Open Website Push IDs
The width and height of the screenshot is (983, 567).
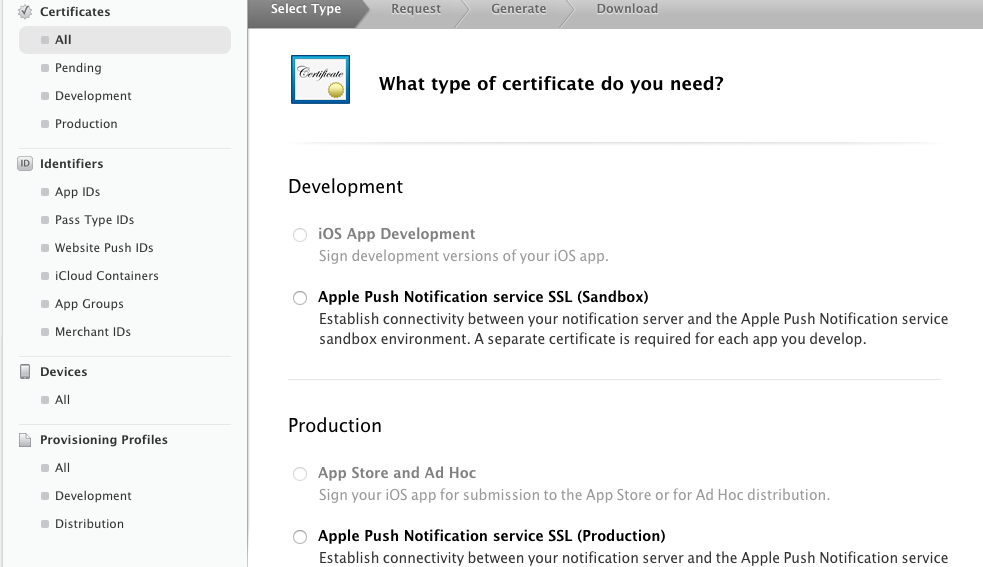click(103, 248)
